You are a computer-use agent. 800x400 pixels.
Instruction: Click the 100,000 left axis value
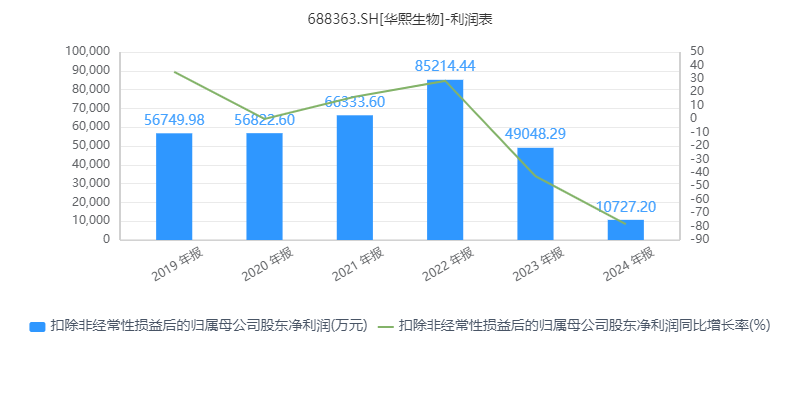coord(88,51)
